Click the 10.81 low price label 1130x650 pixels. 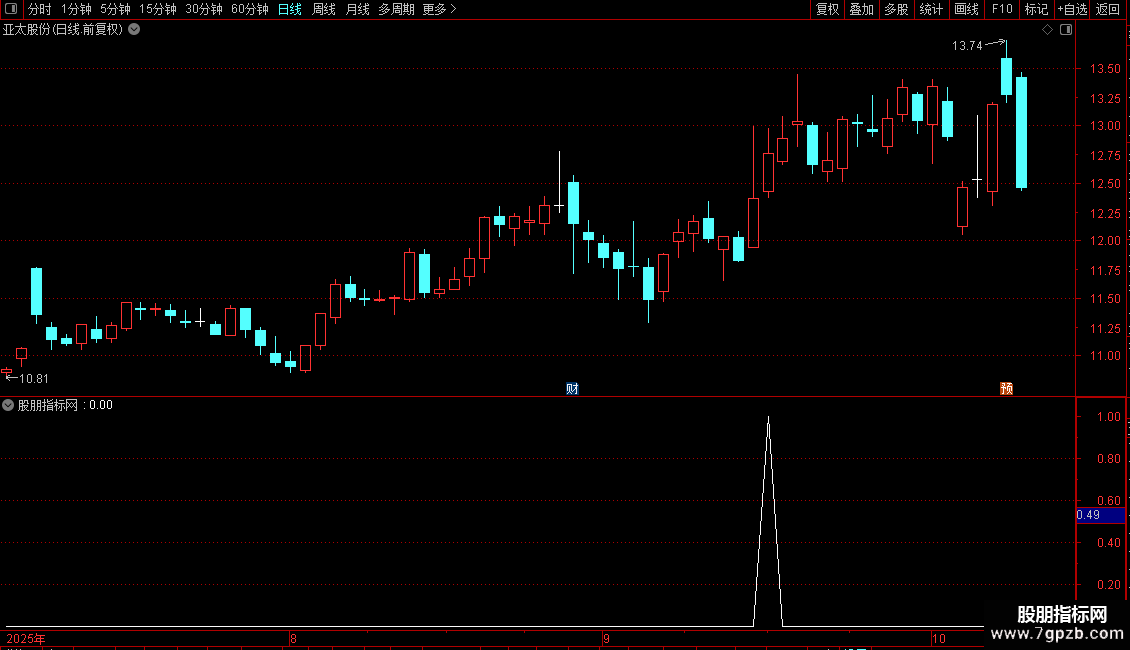(x=34, y=378)
